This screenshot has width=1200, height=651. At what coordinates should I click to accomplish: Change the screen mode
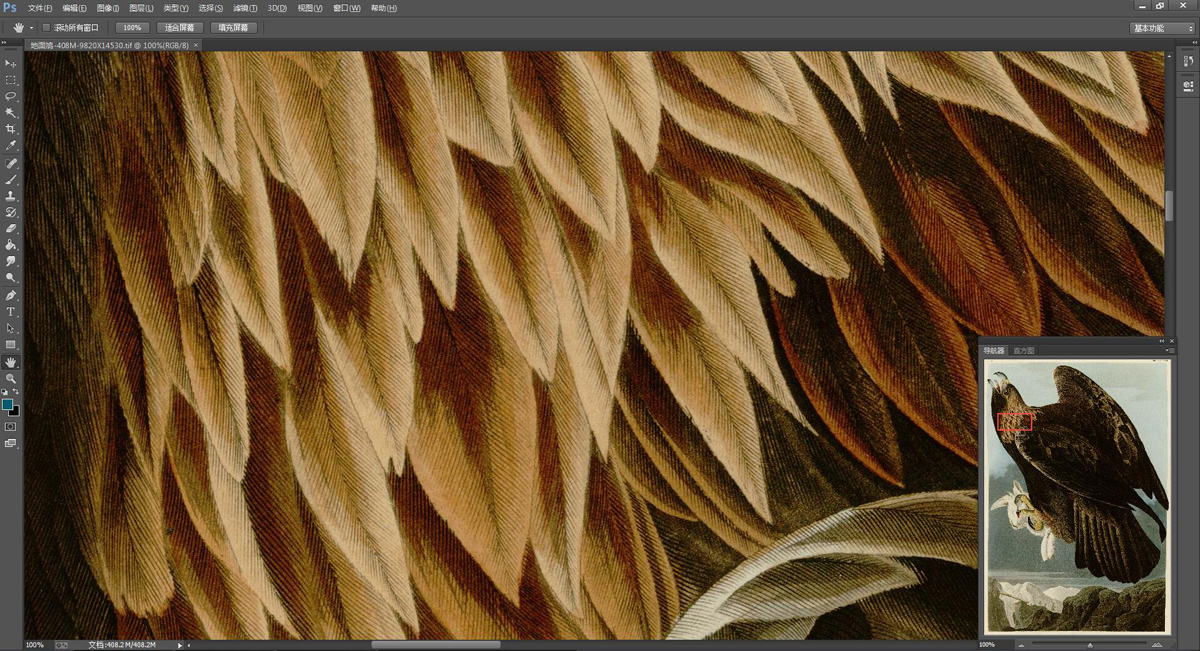click(x=11, y=443)
